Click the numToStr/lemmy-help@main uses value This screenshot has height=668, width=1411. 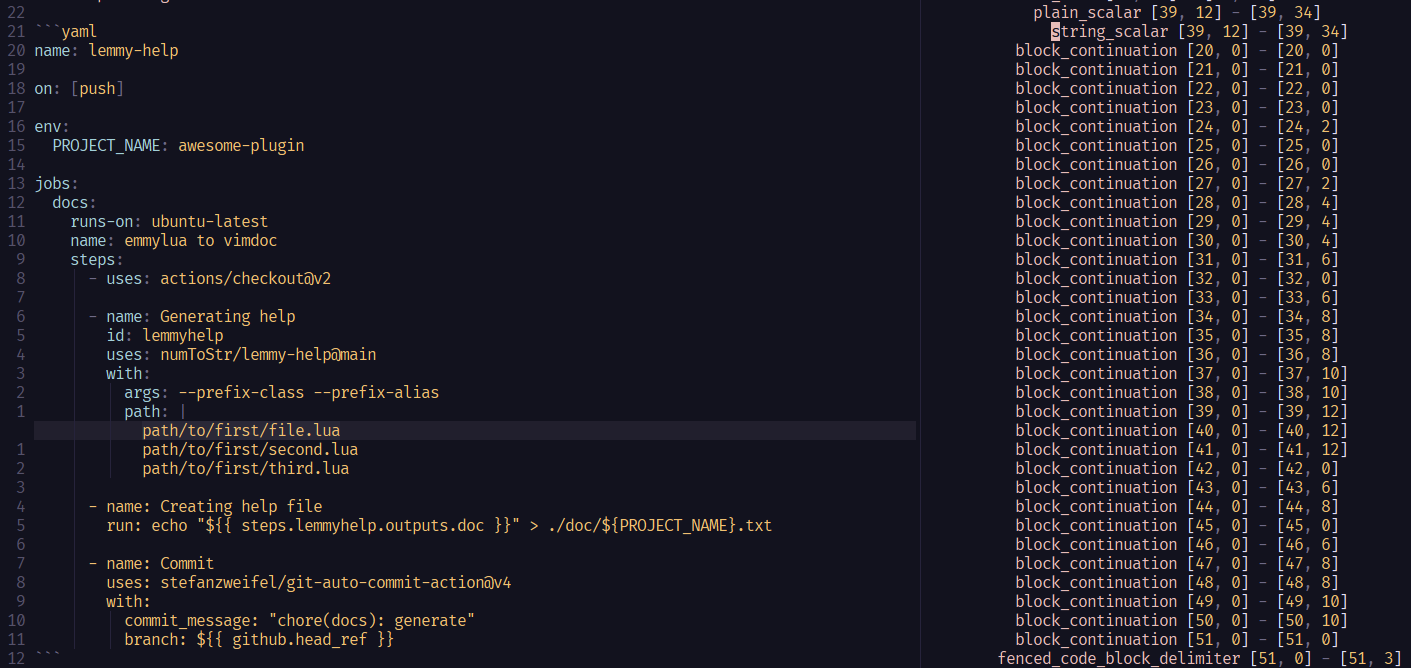[270, 354]
